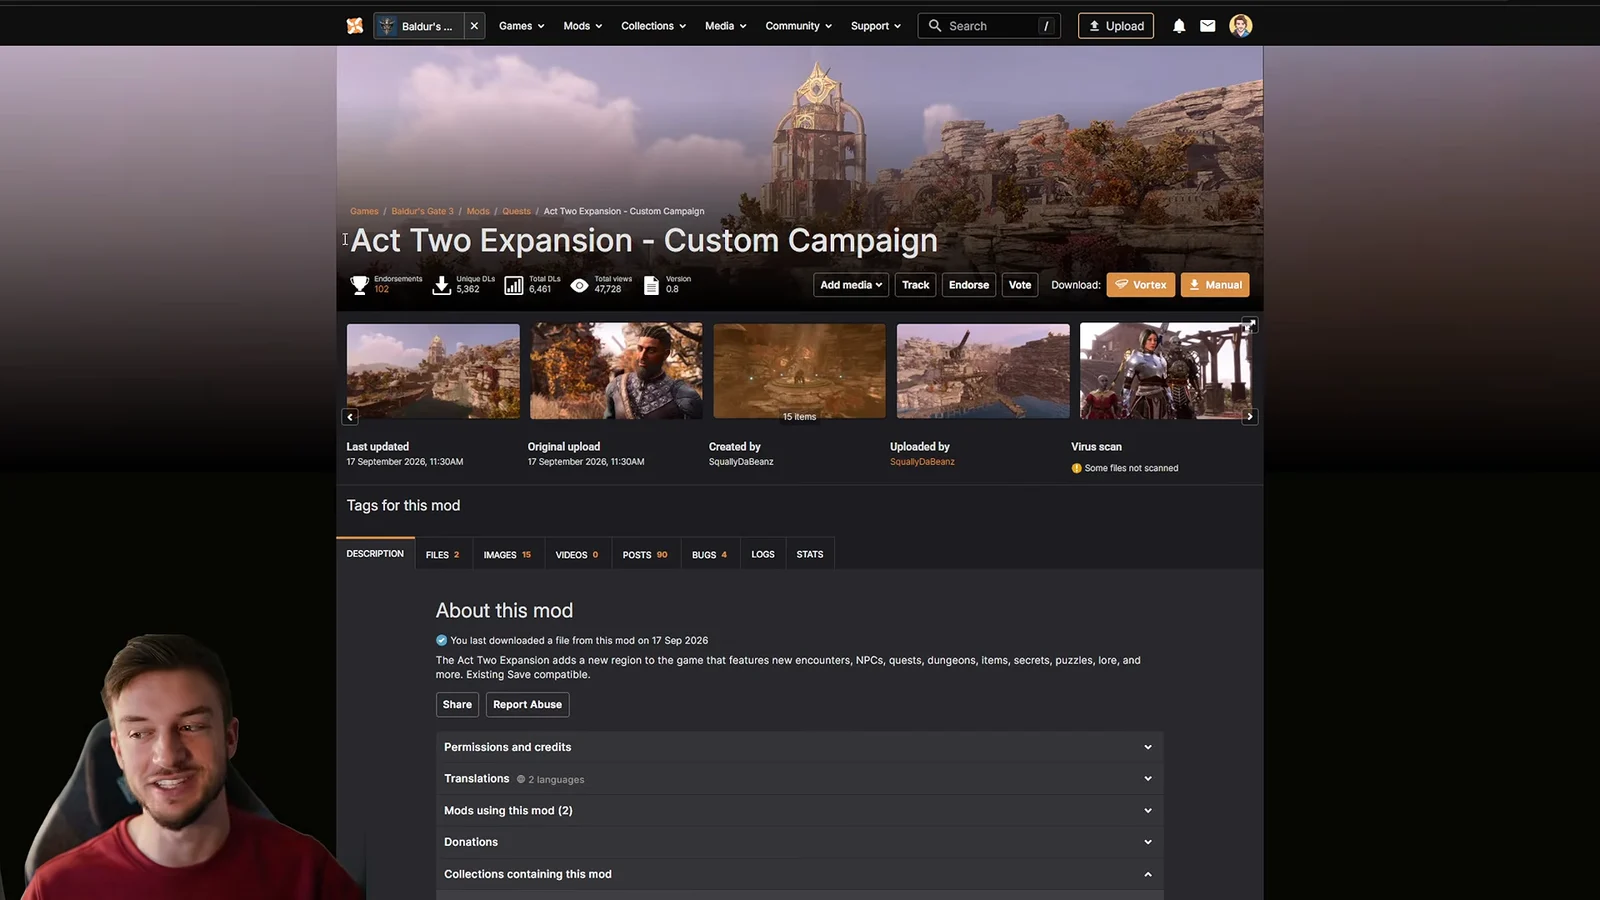Screen dimensions: 1600x900
Task: Open the Baldur's Gate 3 breadcrumb link
Action: (x=422, y=211)
